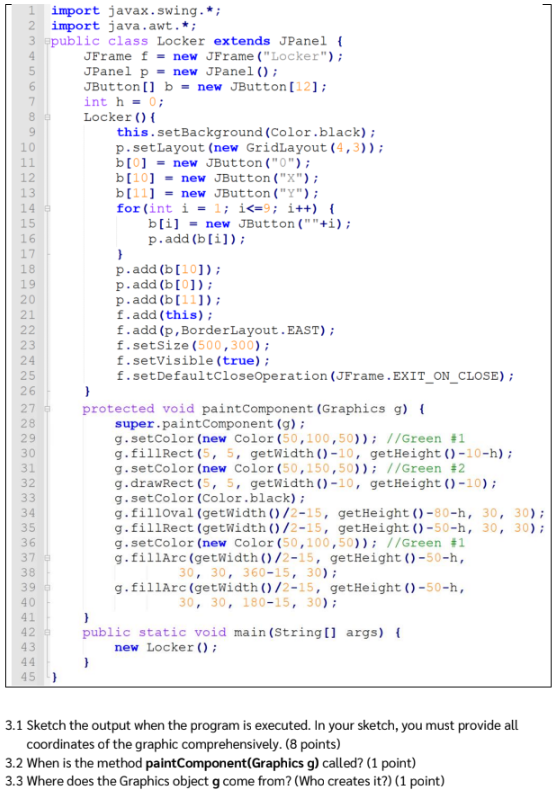Click the f.add(p,BorderLayout.EAST) line

tap(225, 331)
